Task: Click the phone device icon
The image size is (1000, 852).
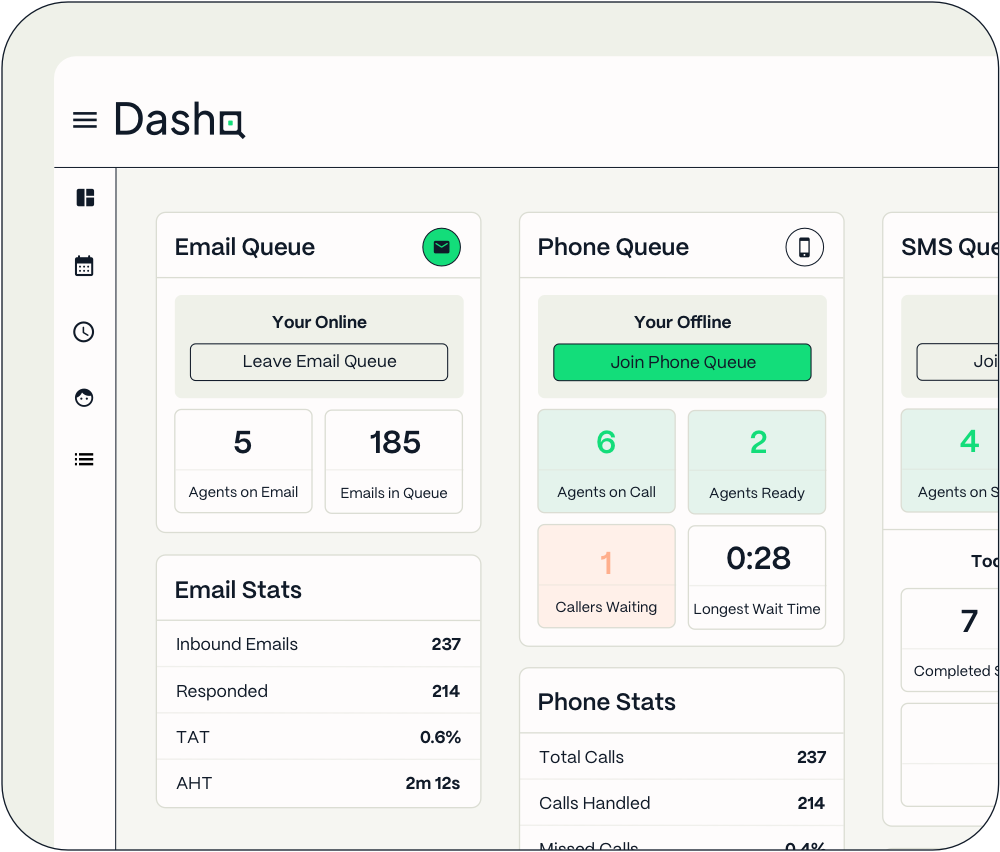Action: tap(804, 247)
